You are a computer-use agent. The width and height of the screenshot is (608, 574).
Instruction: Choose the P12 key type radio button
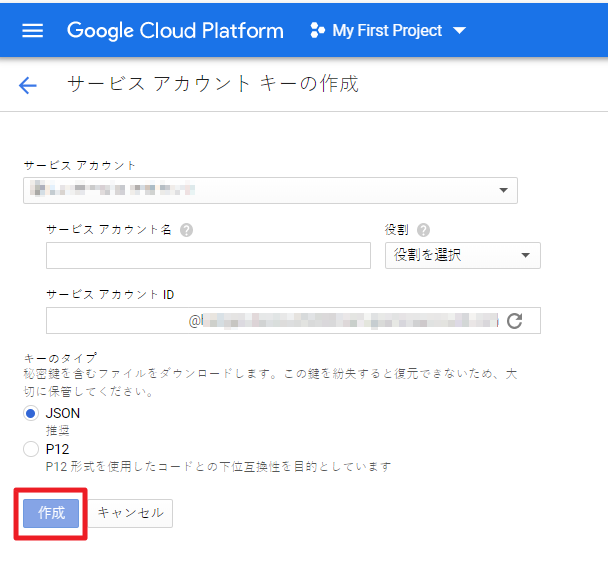(x=31, y=449)
